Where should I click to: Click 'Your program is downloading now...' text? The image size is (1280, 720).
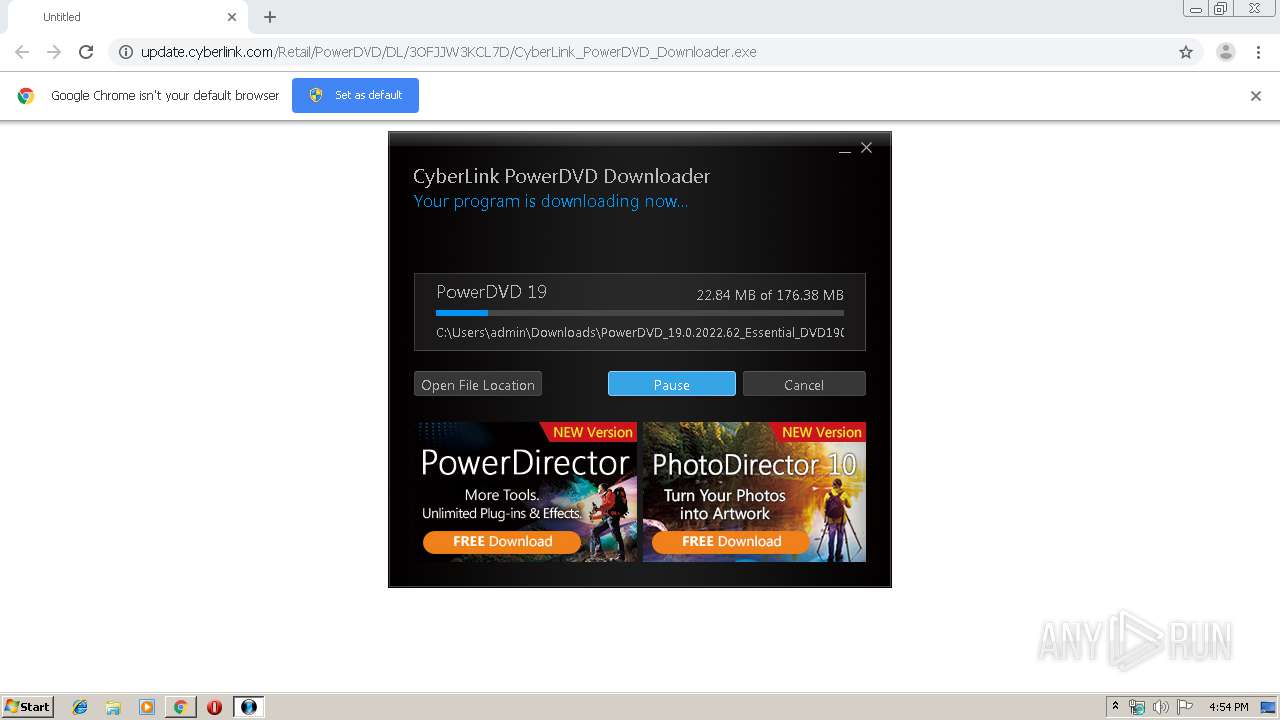[x=551, y=201]
